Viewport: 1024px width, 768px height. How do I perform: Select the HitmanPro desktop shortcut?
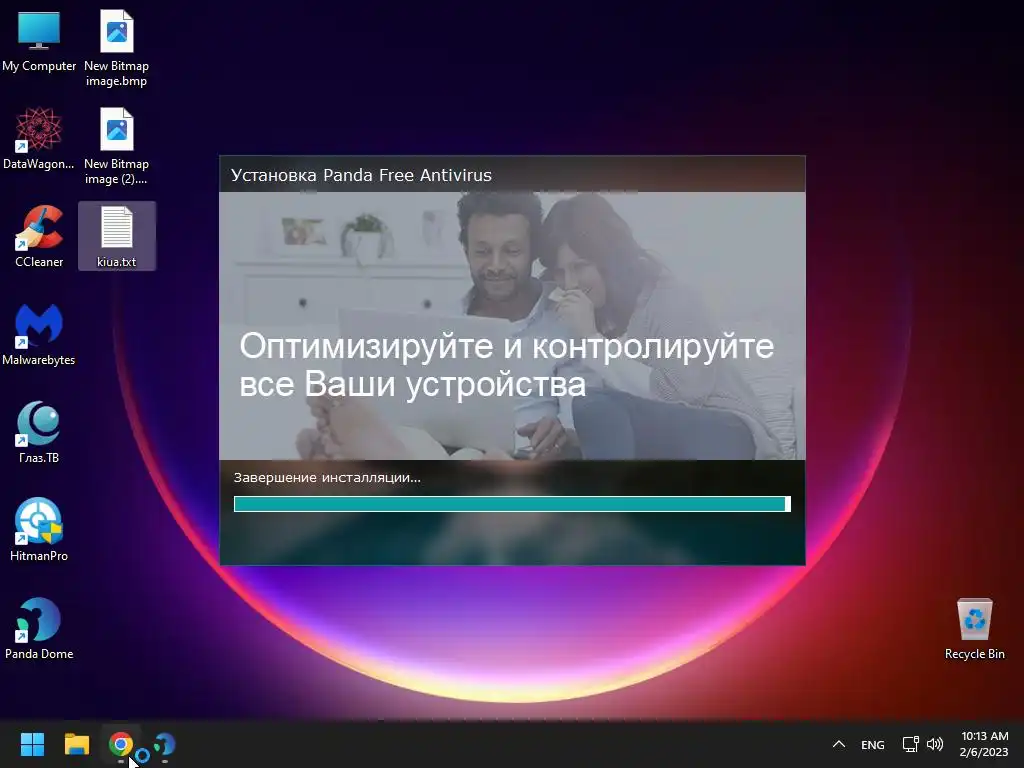click(39, 530)
